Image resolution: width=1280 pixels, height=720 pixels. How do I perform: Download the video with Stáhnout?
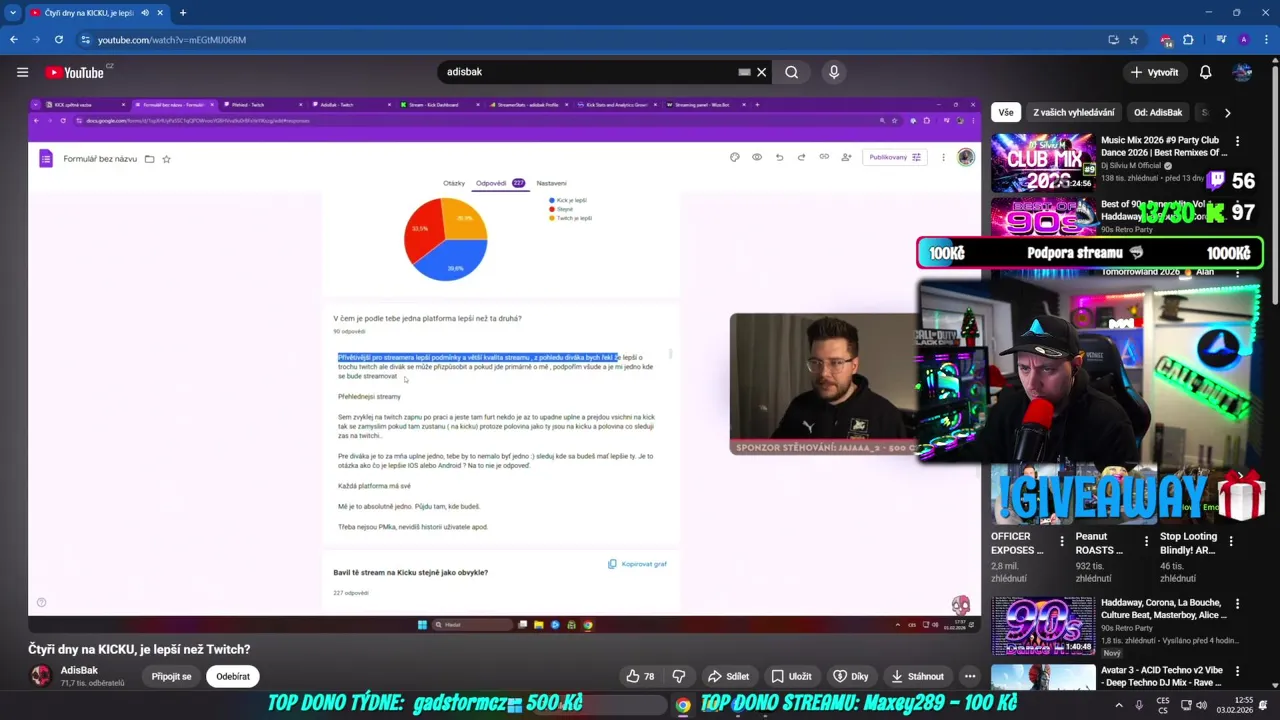point(917,676)
